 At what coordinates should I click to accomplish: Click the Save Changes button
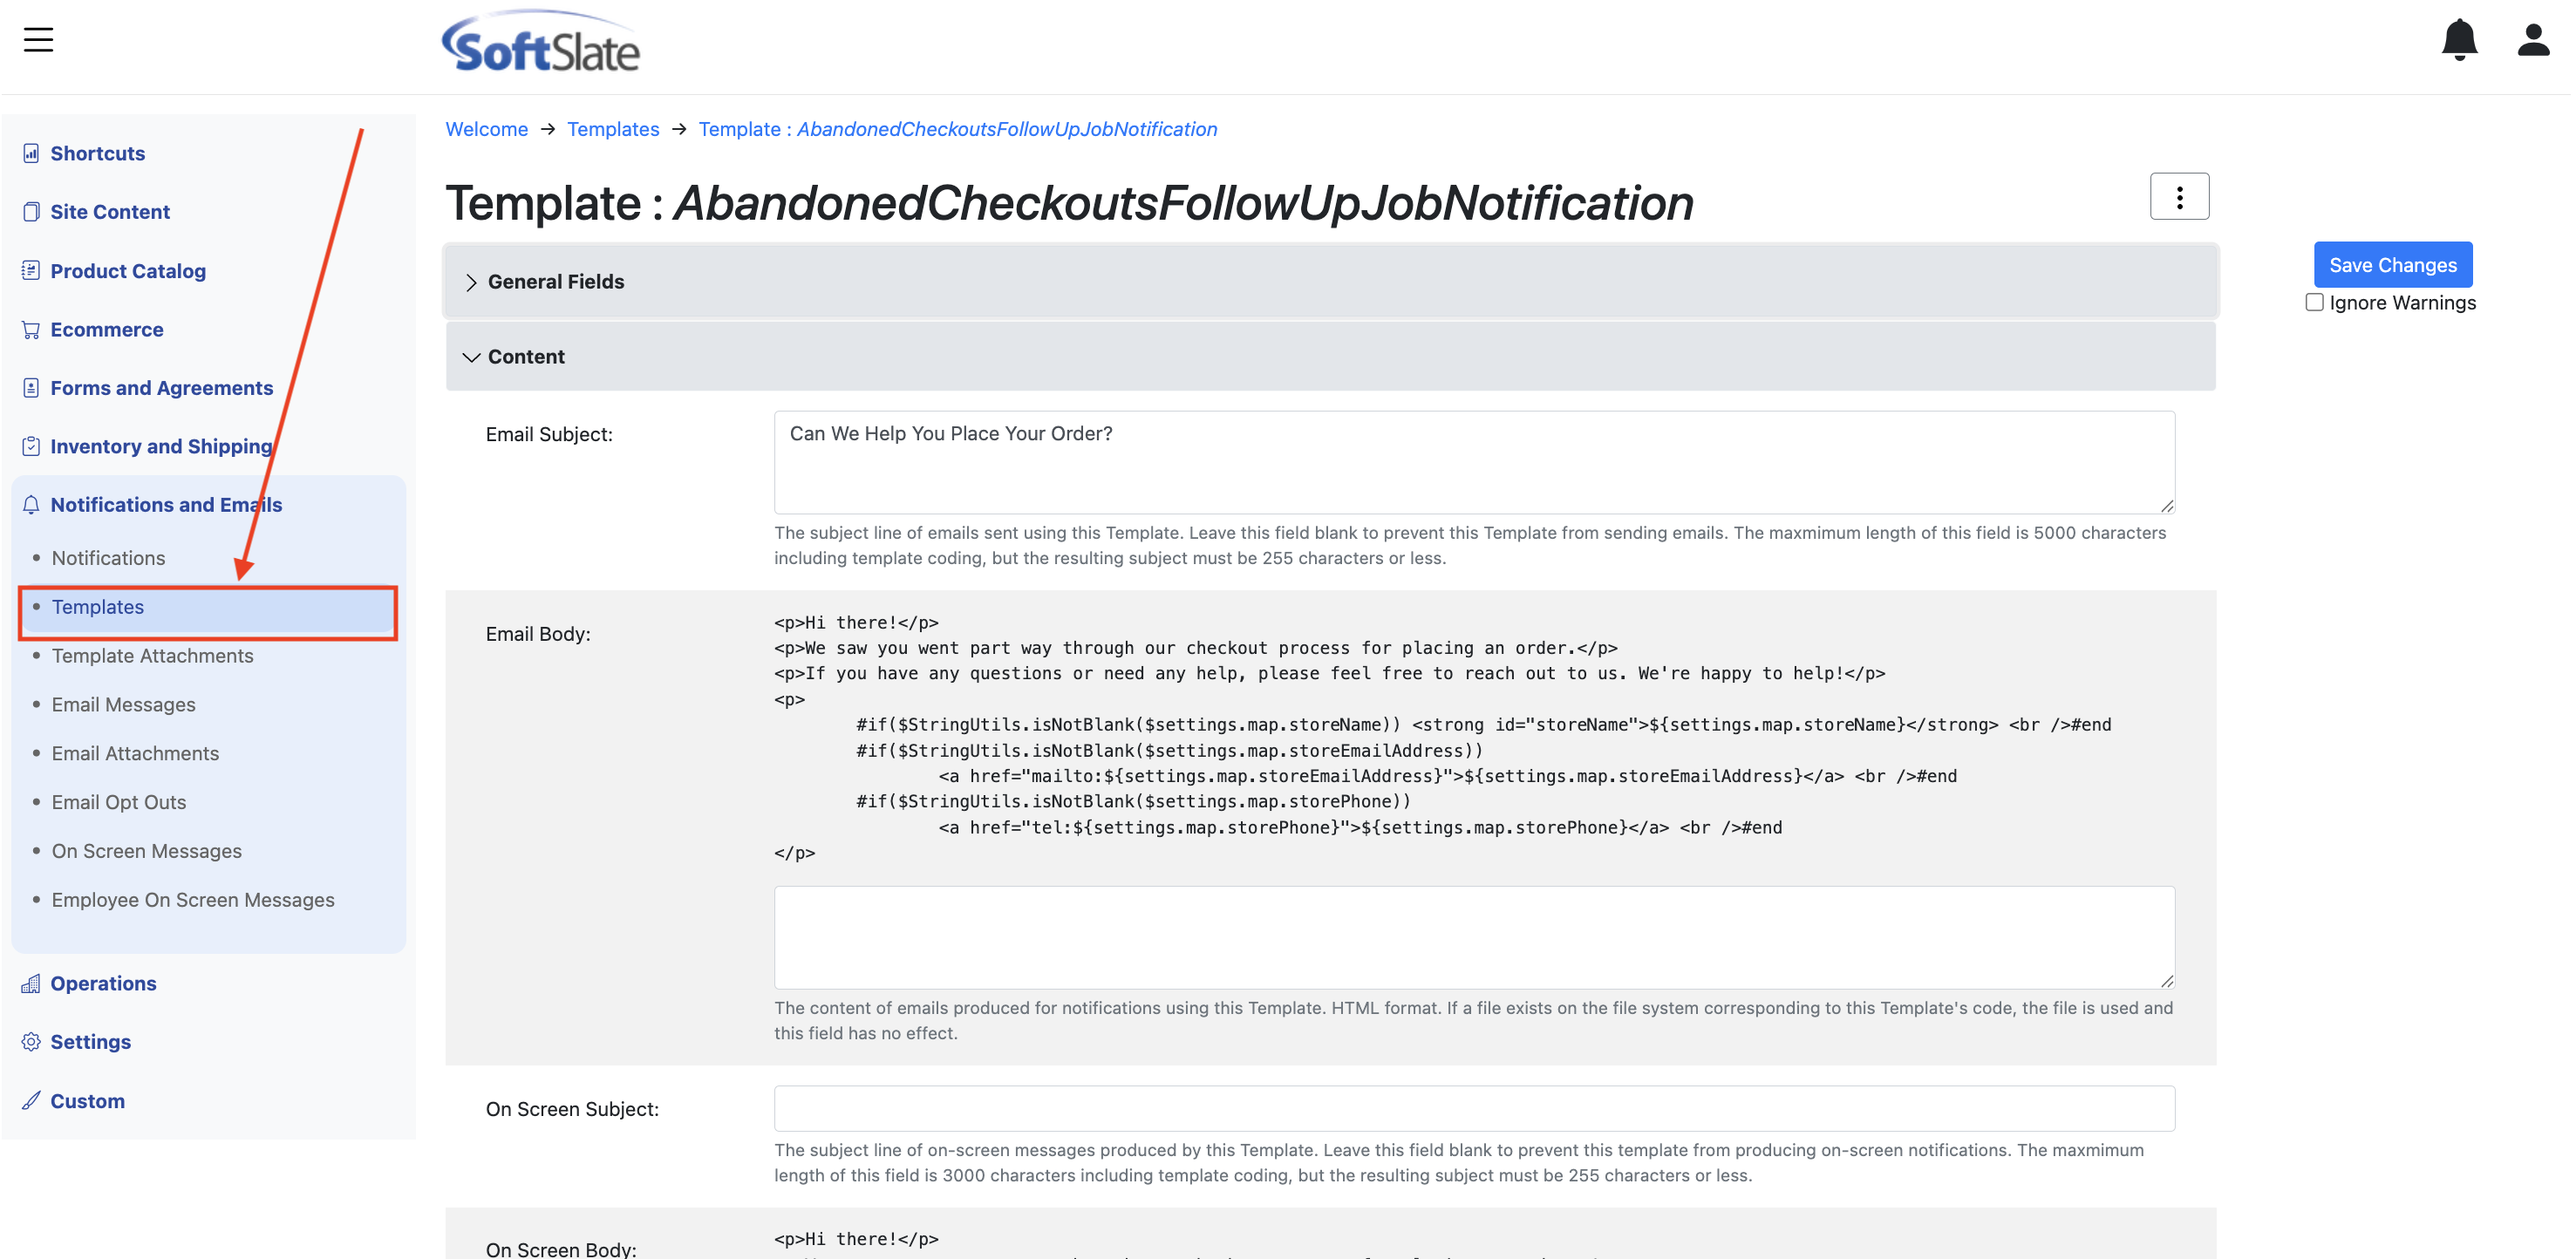click(2392, 265)
